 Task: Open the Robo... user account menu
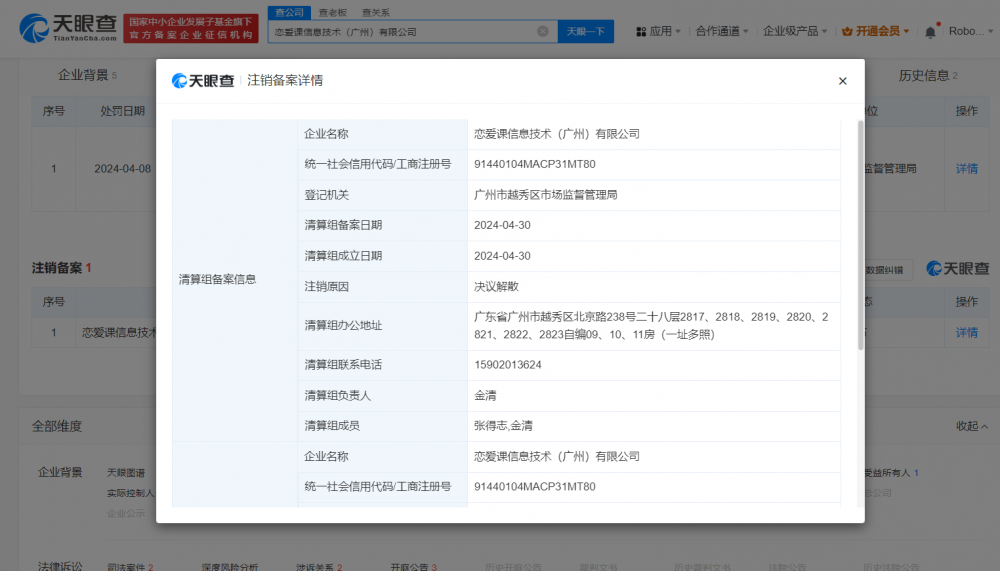[x=970, y=31]
